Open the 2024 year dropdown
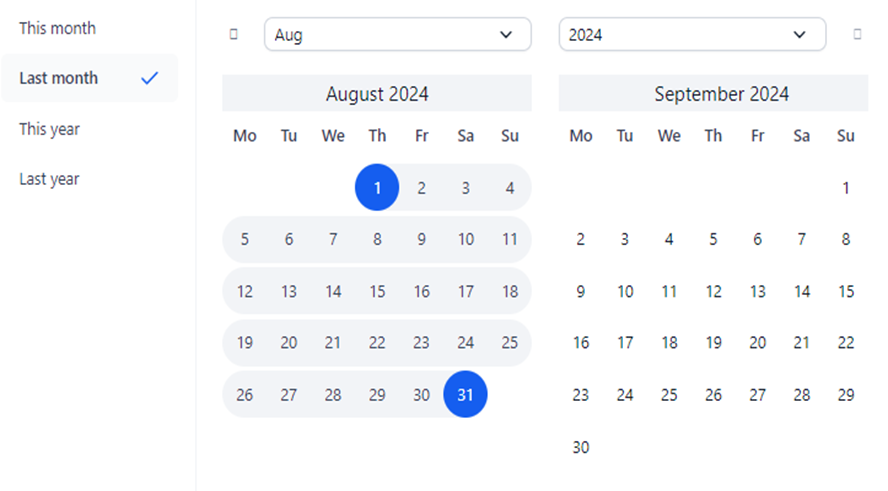888x491 pixels. click(x=692, y=35)
